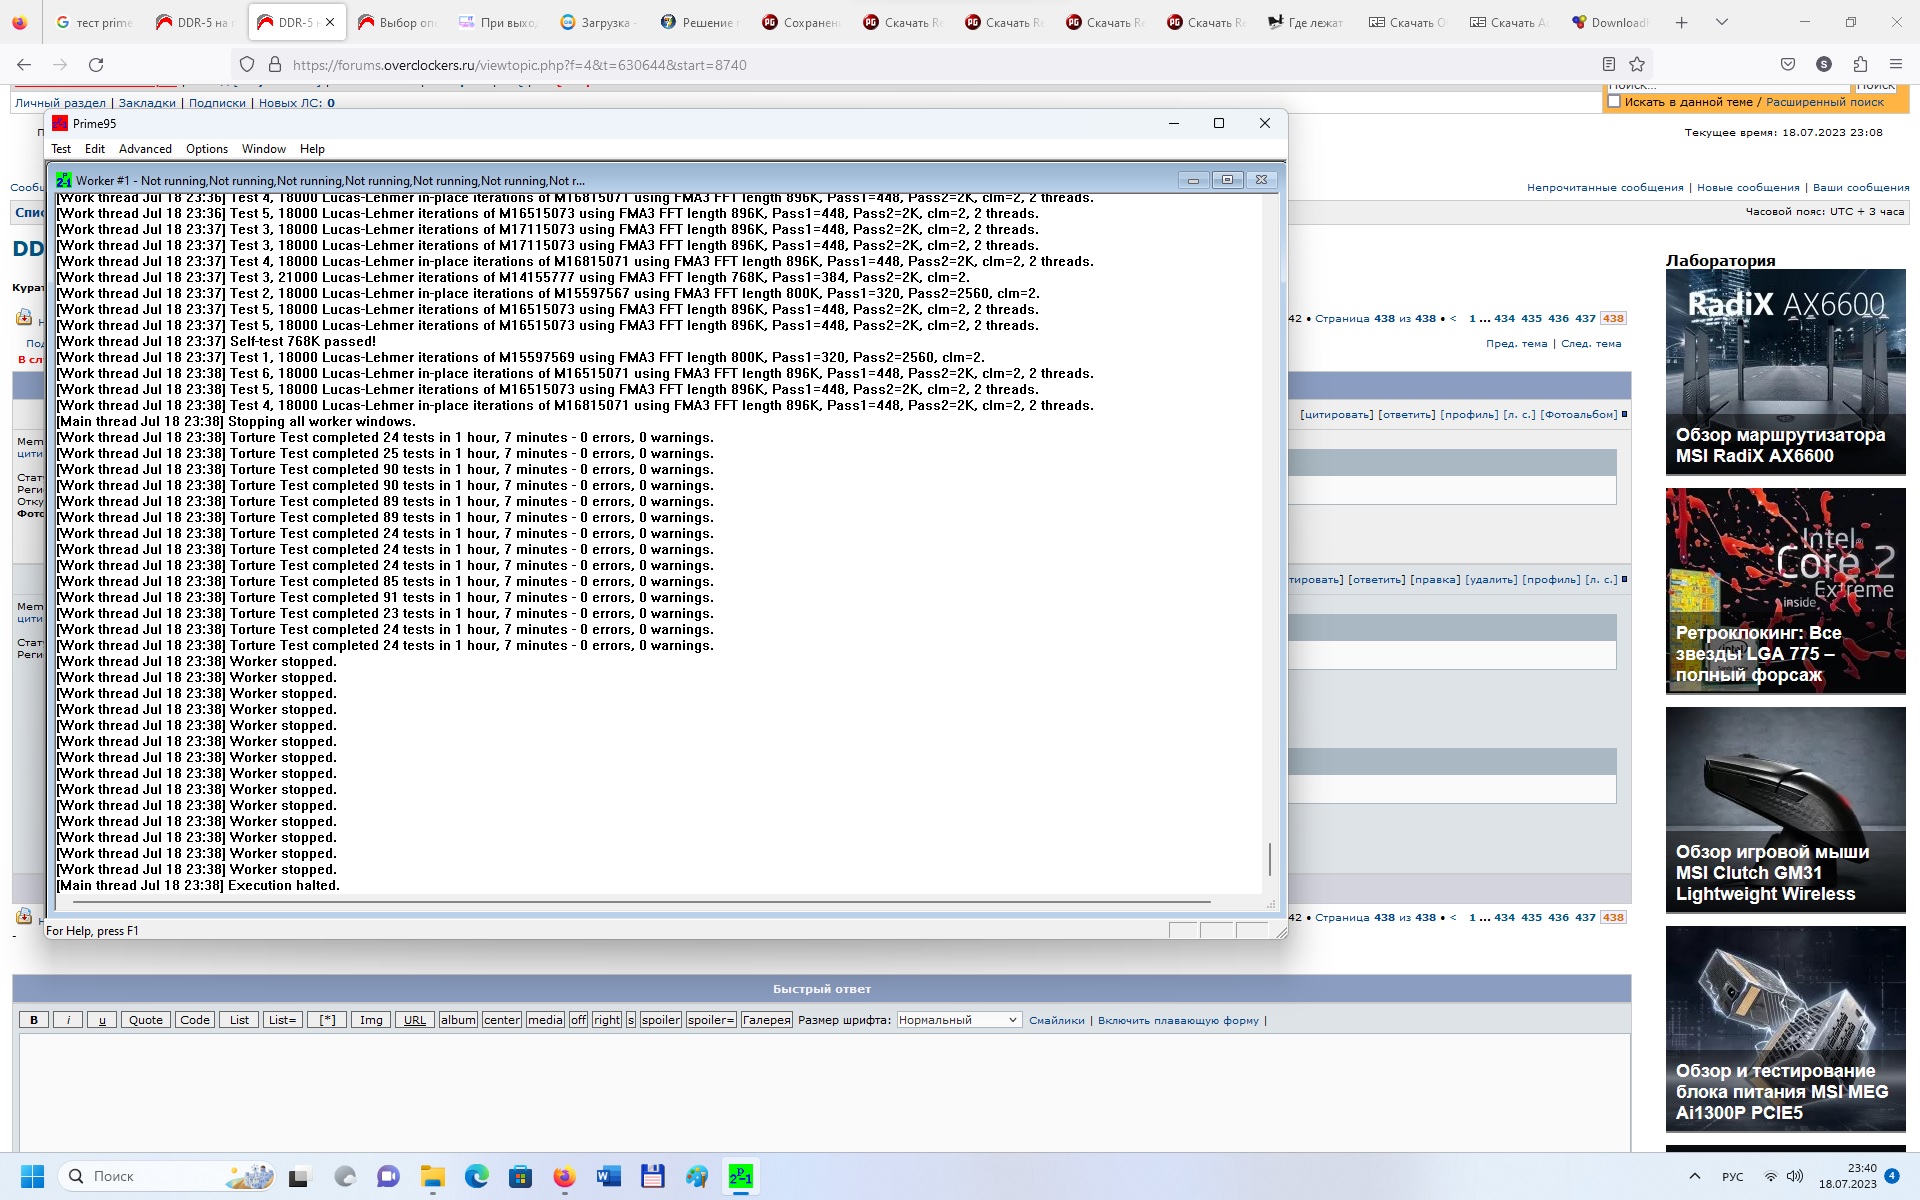
Task: Toggle Firefox reader view icon
Action: click(x=1608, y=64)
